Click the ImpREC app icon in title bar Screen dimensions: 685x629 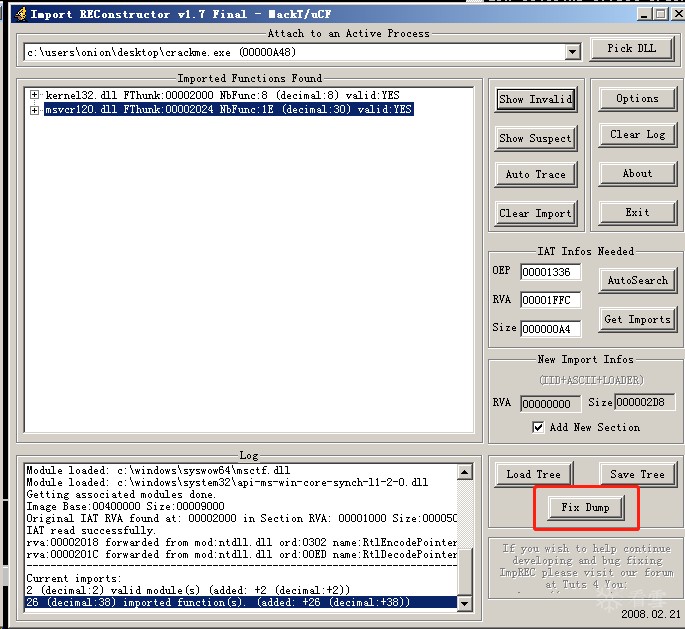(21, 14)
